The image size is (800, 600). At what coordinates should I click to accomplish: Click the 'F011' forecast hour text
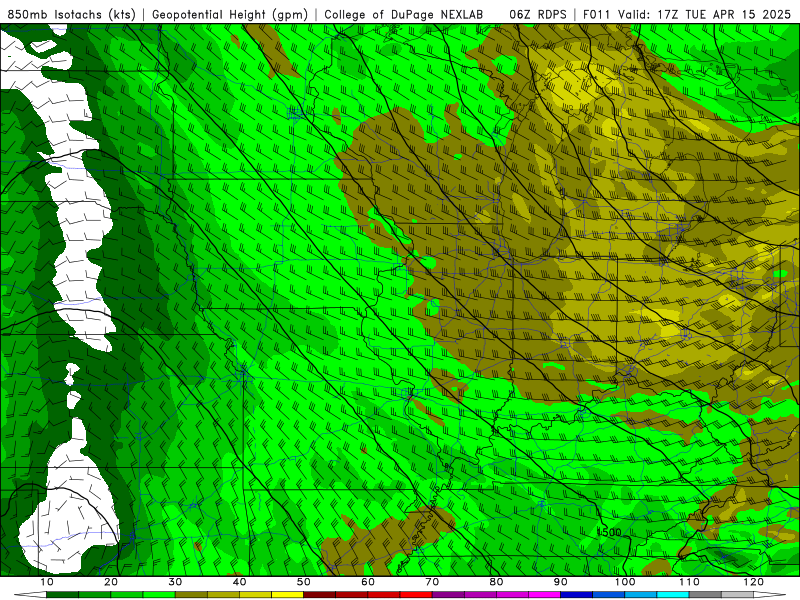(x=597, y=14)
